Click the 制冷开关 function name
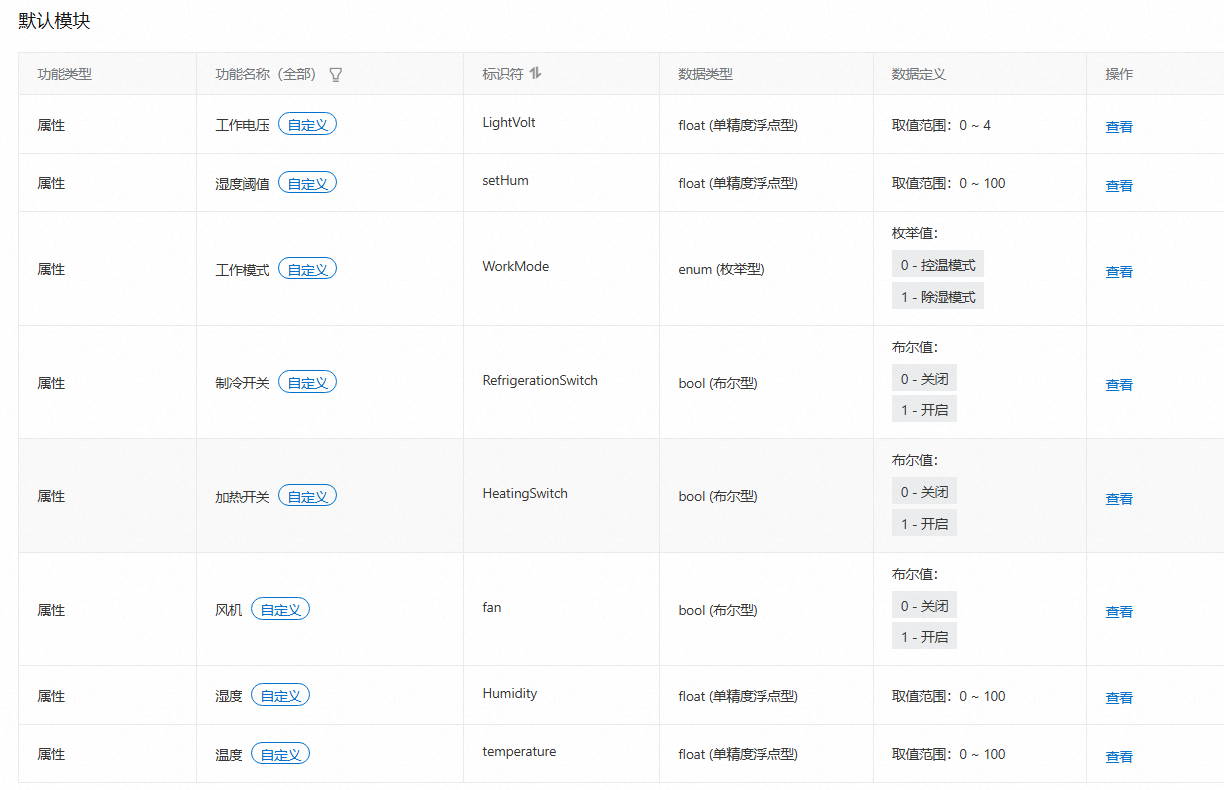The image size is (1224, 790). (242, 383)
